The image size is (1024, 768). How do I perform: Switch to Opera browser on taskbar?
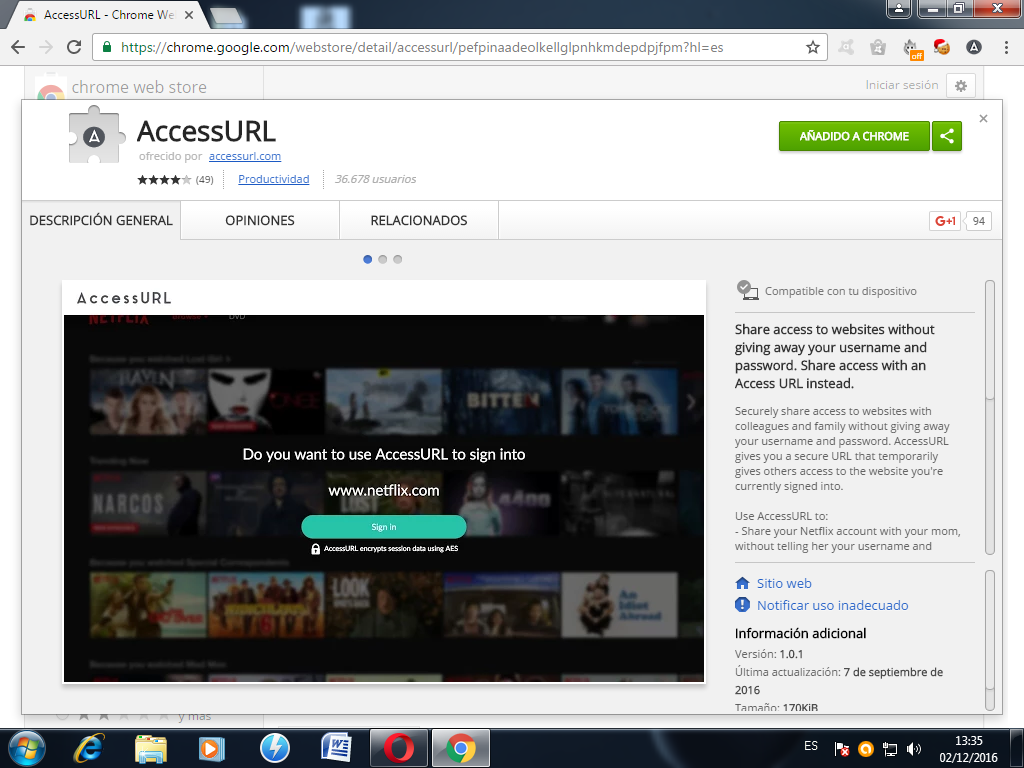(398, 748)
